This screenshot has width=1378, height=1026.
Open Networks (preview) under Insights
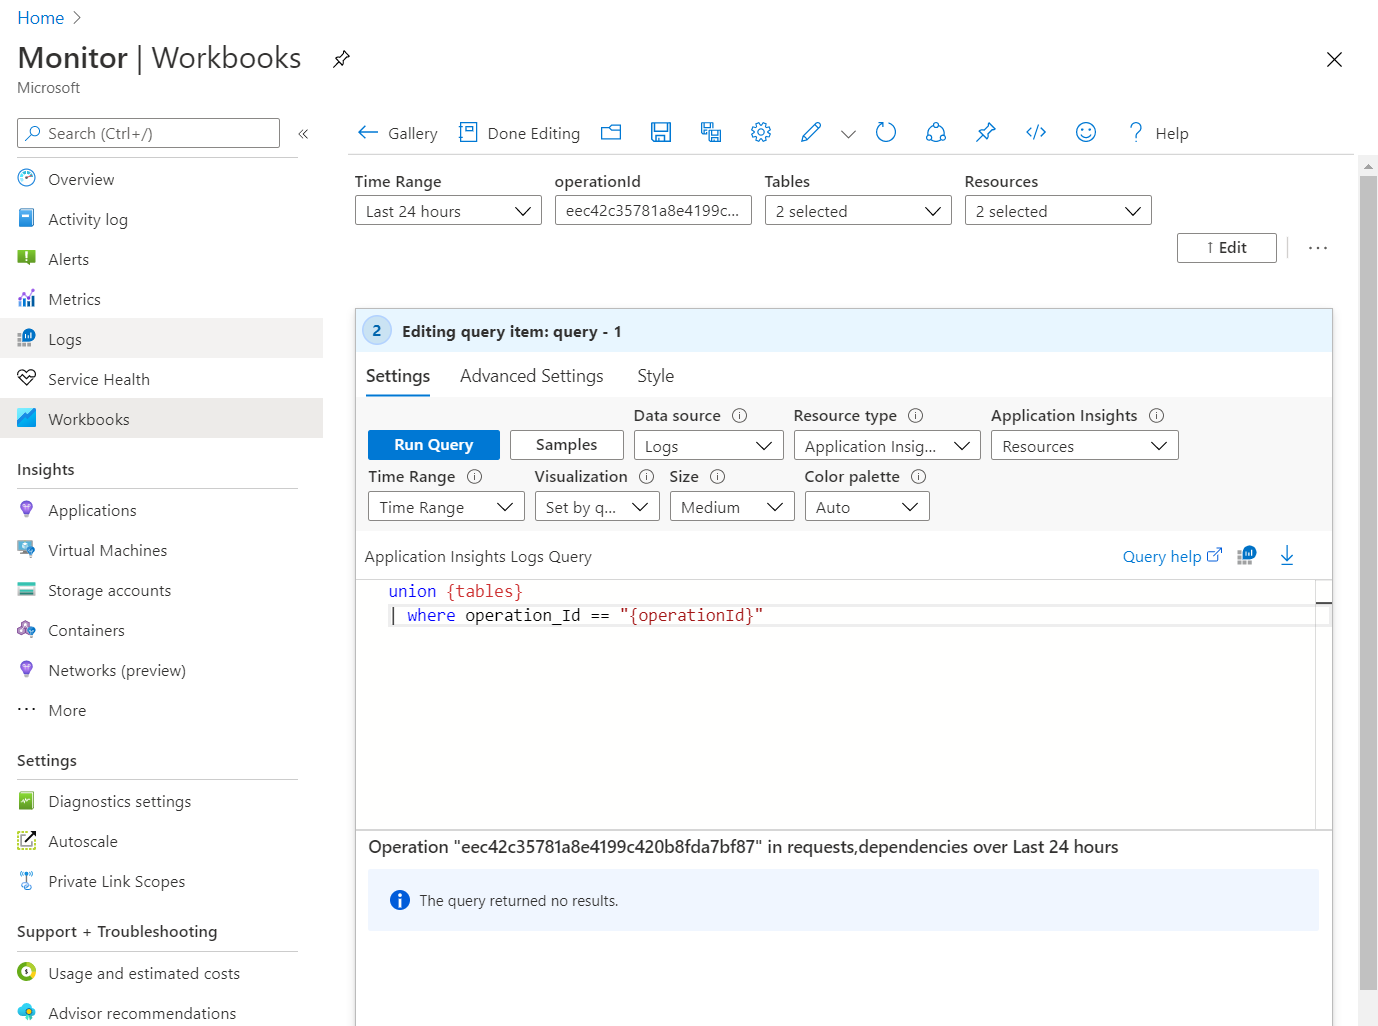point(162,670)
